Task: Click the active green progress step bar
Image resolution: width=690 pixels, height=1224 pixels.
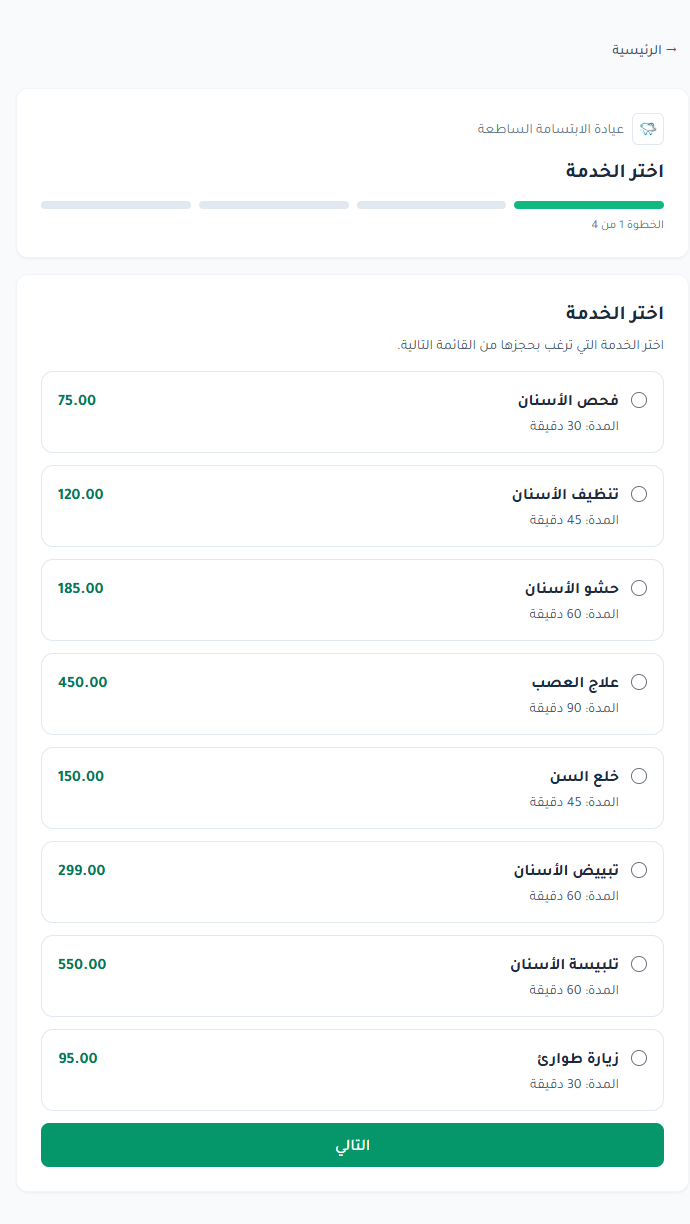Action: point(589,205)
